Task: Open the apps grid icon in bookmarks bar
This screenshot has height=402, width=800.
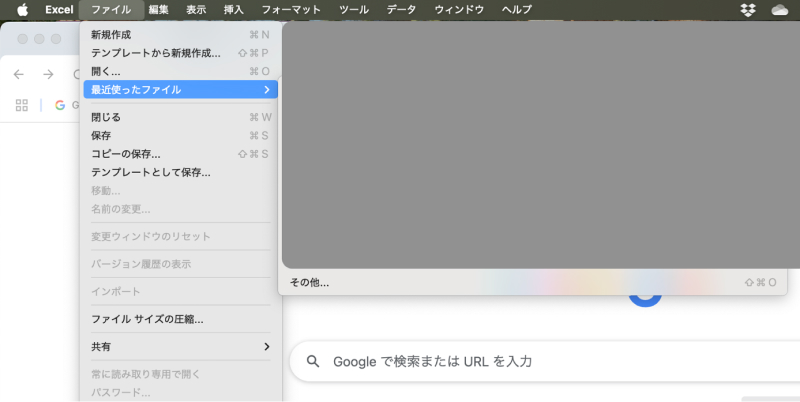Action: (x=22, y=105)
